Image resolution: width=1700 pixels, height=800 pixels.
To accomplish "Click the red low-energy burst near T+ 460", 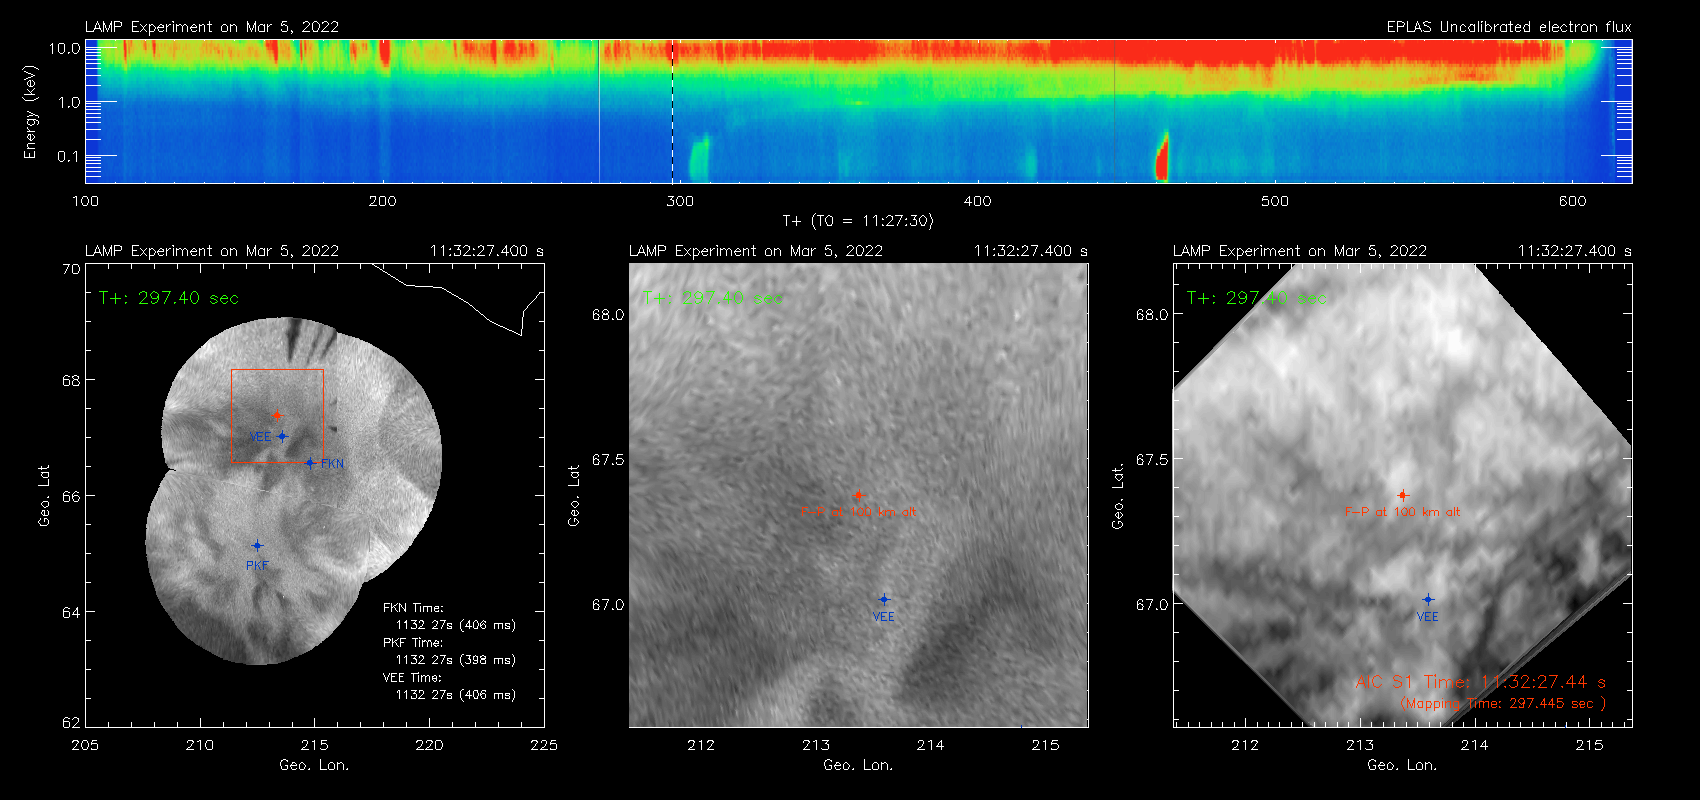I will (x=1162, y=157).
